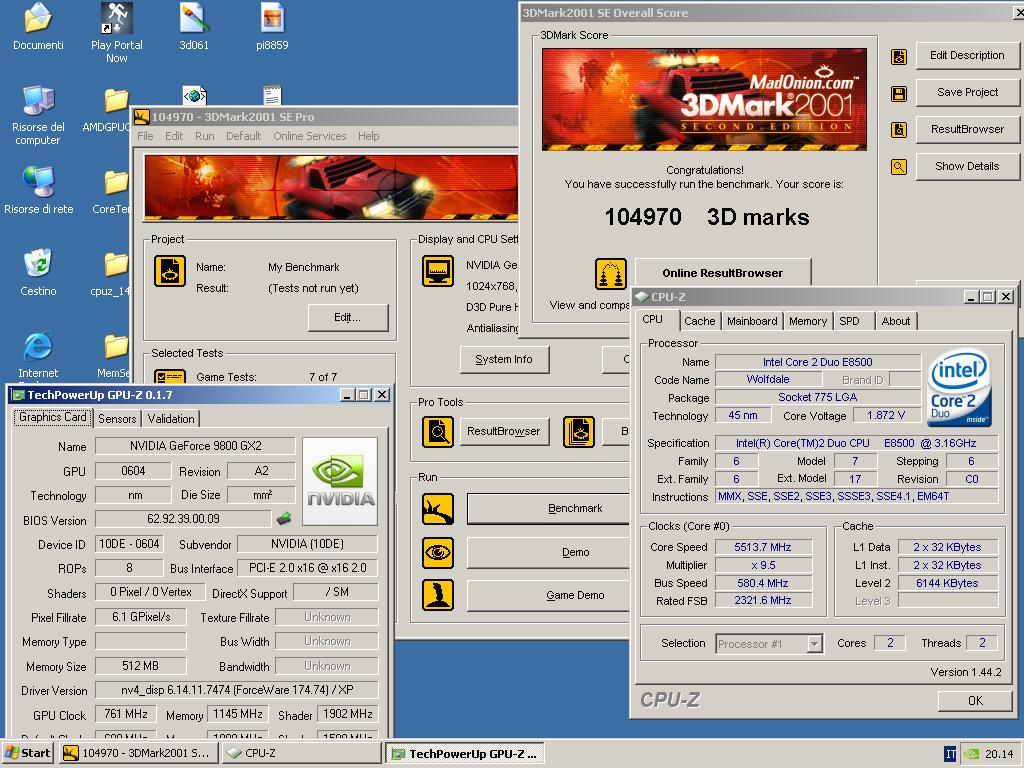Switch to the Validation tab in GPU-Z
Screen dimensions: 1024x768
(x=171, y=419)
